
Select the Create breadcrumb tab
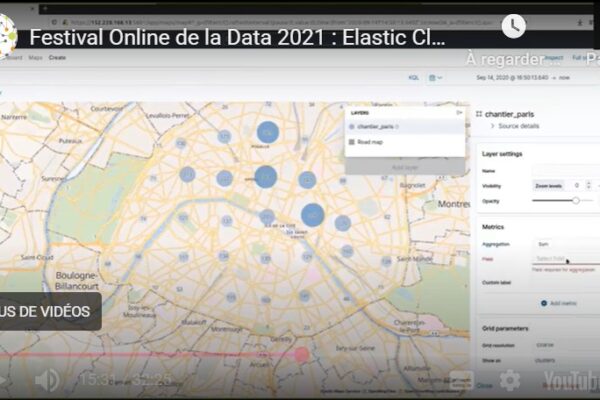58,58
